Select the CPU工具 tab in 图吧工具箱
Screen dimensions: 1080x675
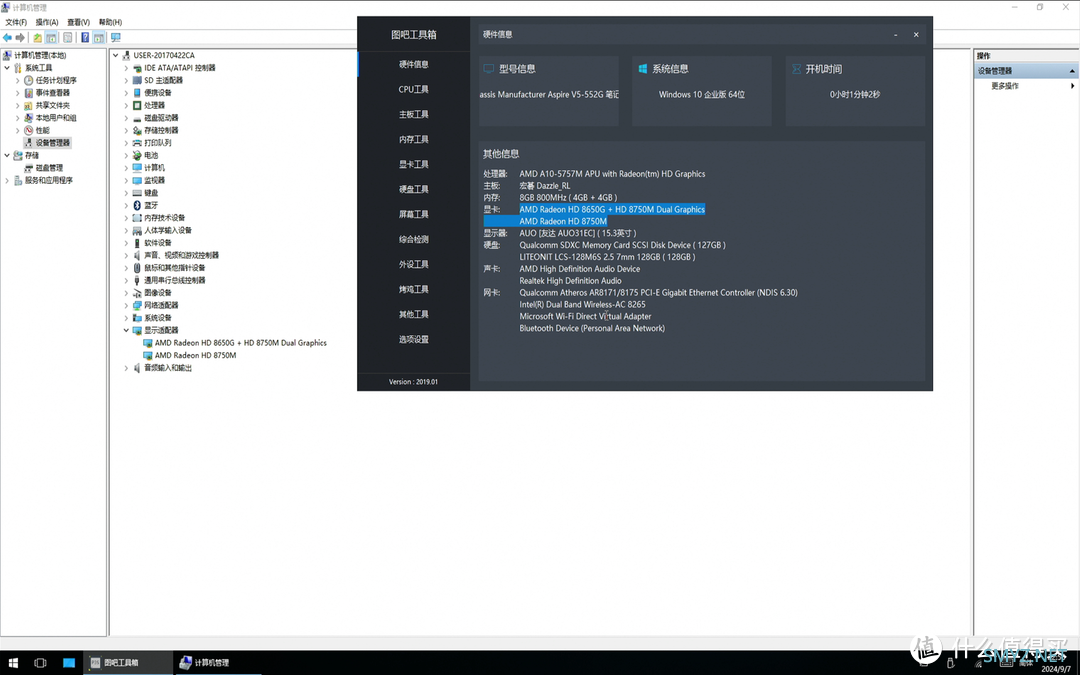coord(413,90)
